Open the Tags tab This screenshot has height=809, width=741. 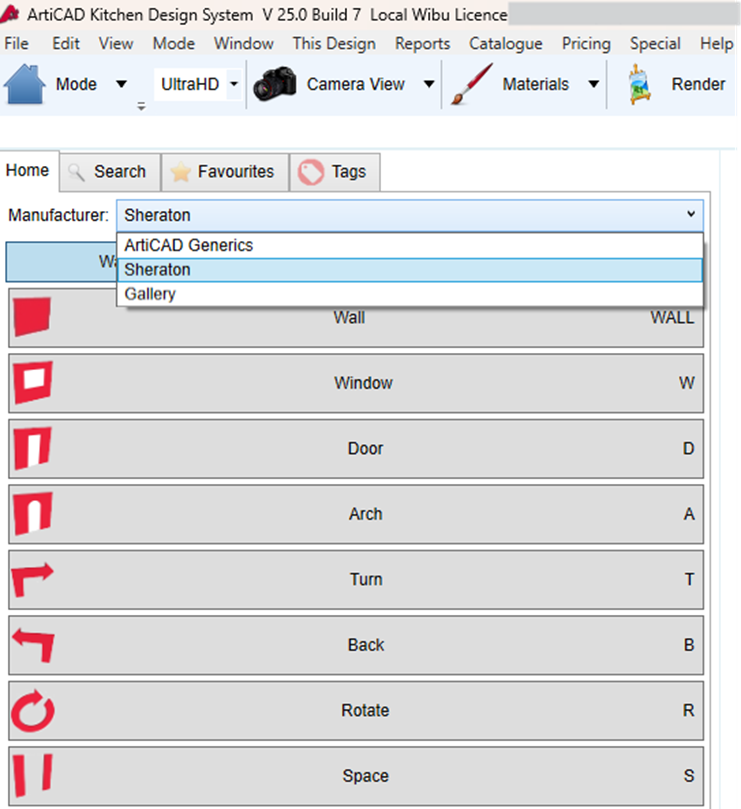pos(335,172)
